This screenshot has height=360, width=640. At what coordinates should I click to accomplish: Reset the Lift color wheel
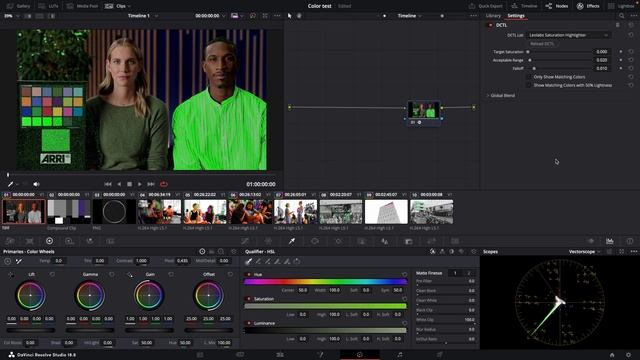(x=52, y=274)
